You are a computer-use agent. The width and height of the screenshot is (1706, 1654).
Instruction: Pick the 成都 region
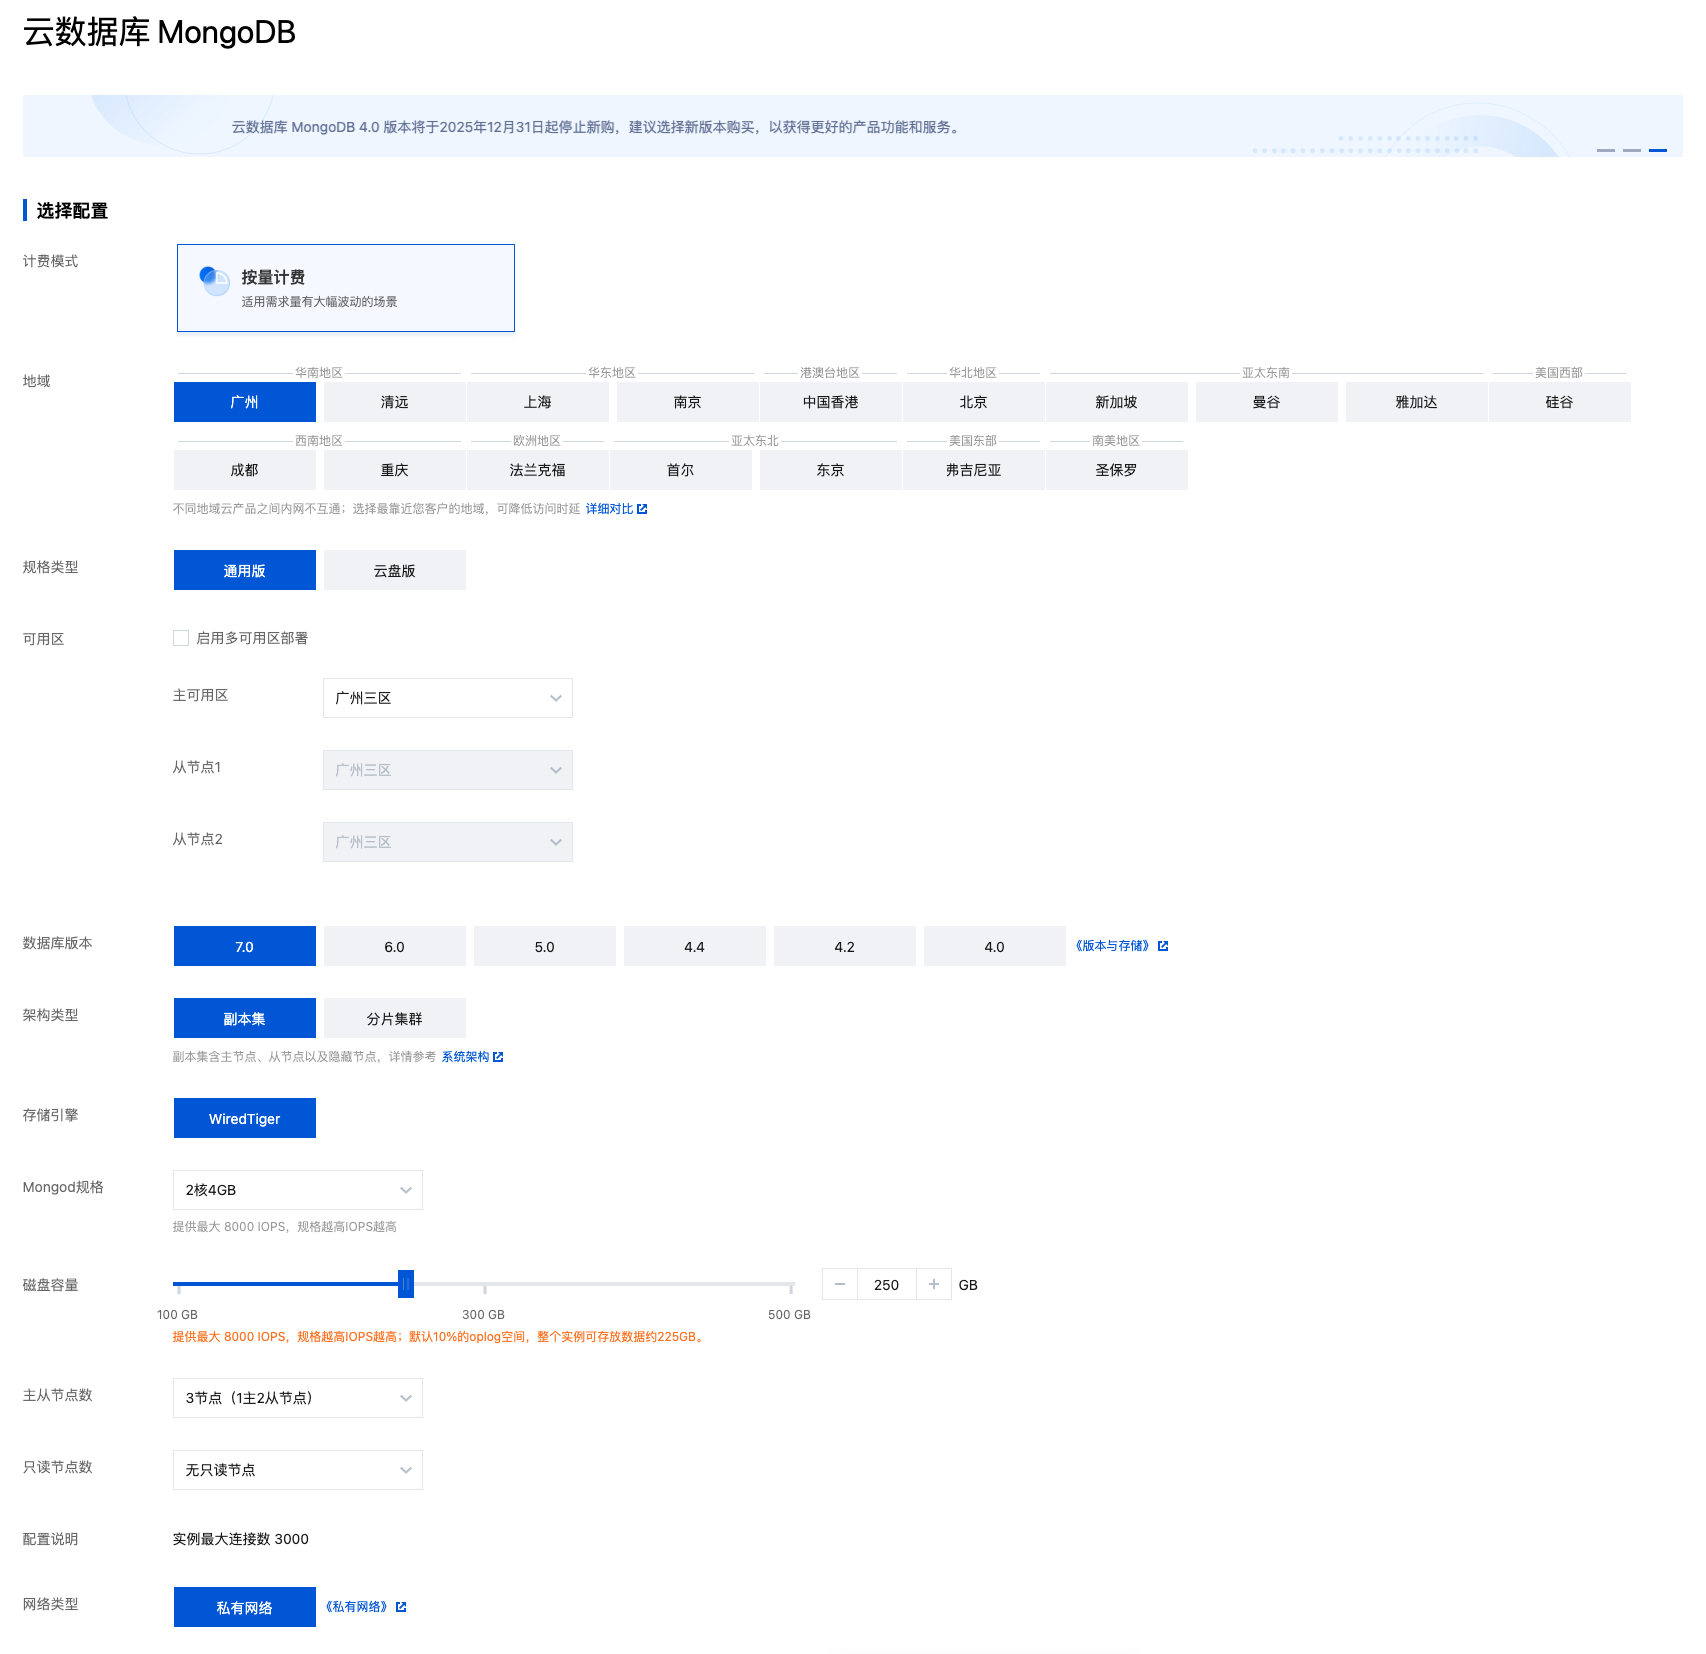click(245, 470)
